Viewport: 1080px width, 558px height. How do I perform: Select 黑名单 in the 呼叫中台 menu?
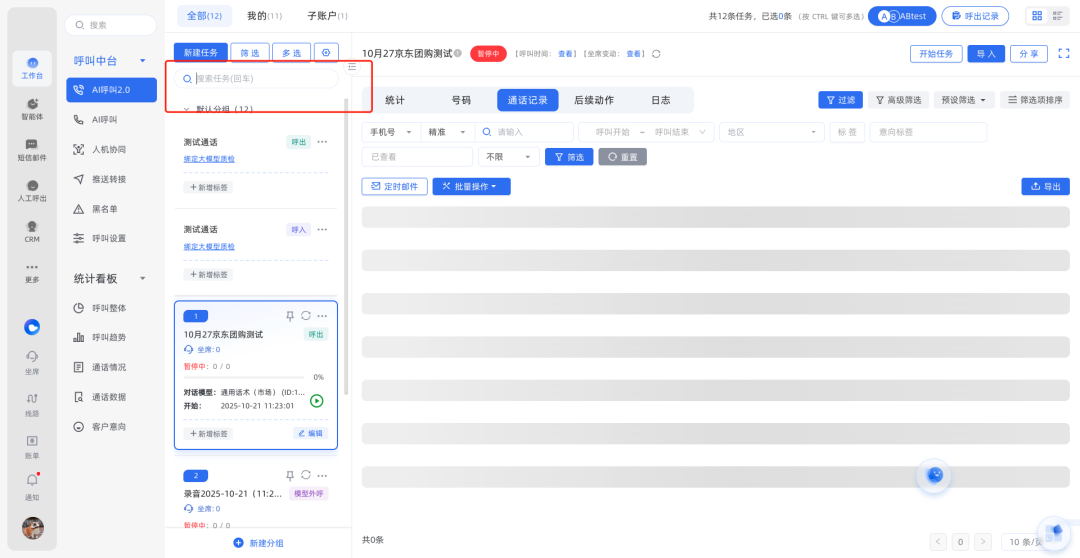(108, 209)
